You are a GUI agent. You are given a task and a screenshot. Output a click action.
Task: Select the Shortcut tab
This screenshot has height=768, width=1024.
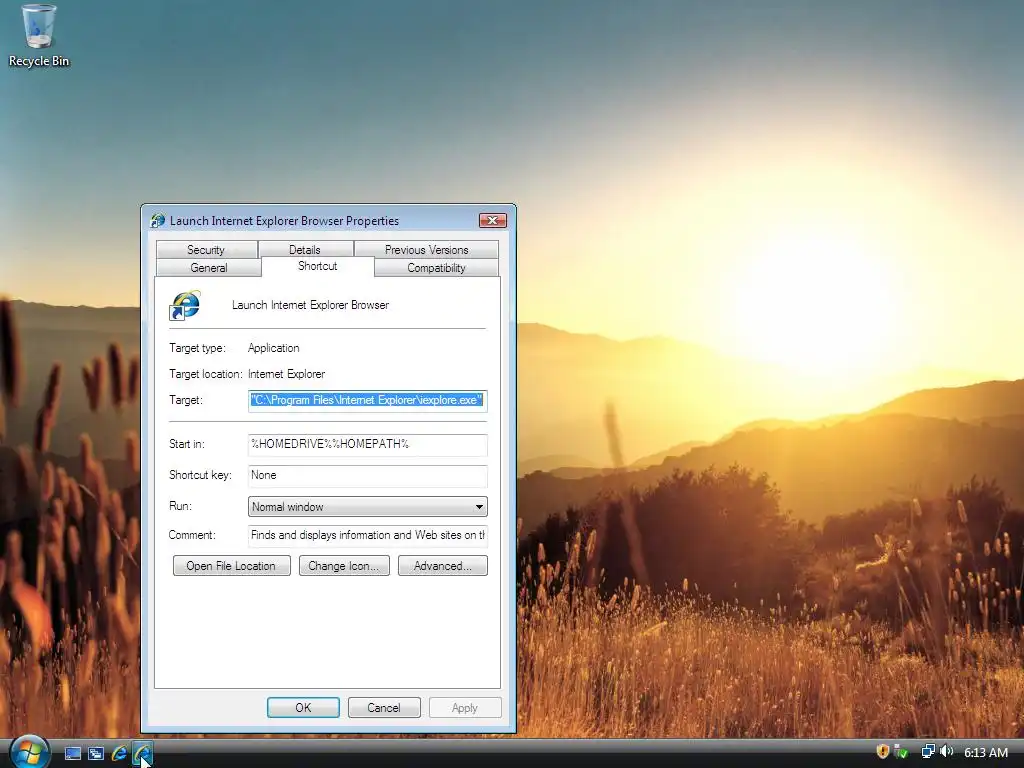pos(317,266)
